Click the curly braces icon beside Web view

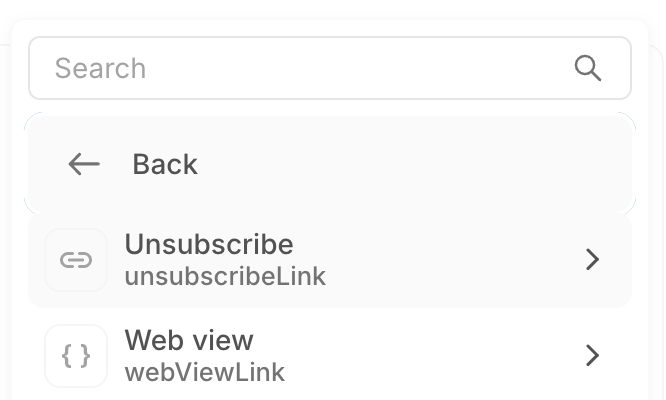pyautogui.click(x=76, y=356)
